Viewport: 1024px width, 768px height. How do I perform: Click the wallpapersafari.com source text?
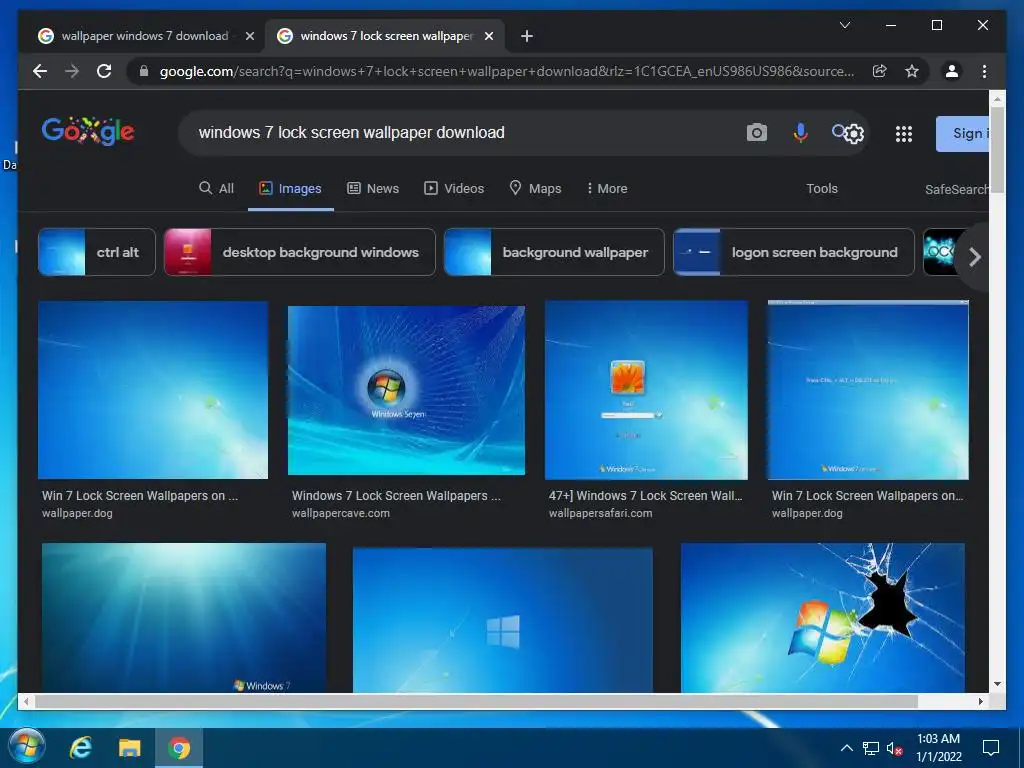tap(600, 513)
